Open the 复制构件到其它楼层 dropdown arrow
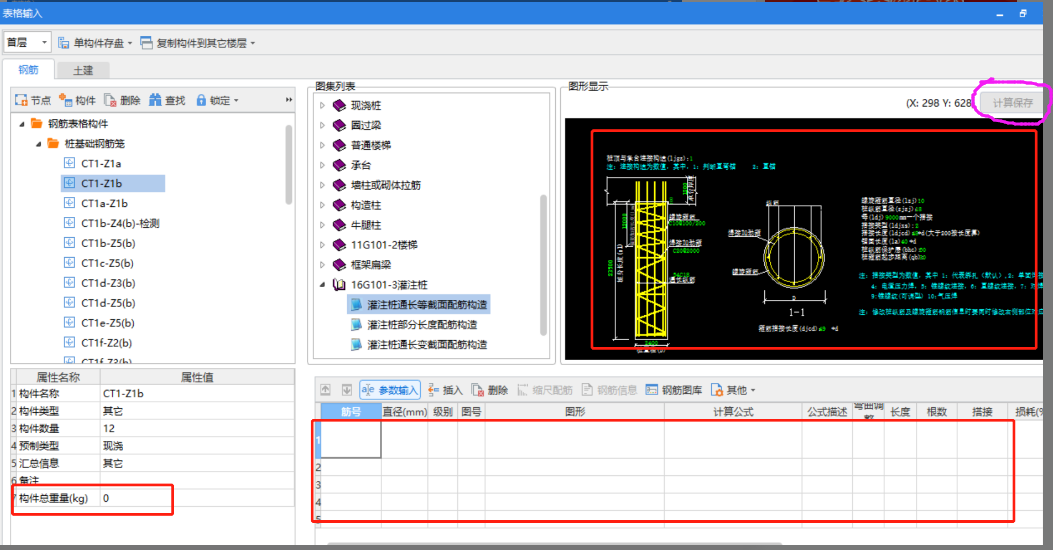1053x550 pixels. pyautogui.click(x=253, y=44)
